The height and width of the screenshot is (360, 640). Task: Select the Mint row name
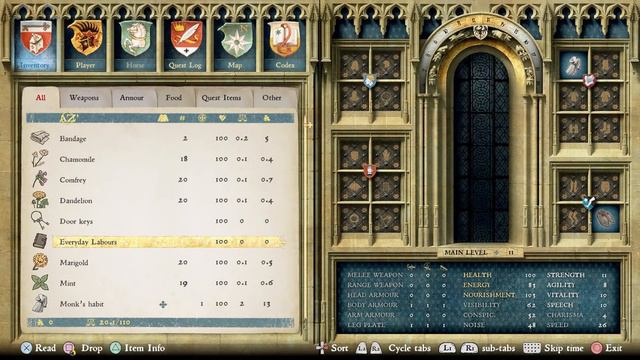(68, 283)
